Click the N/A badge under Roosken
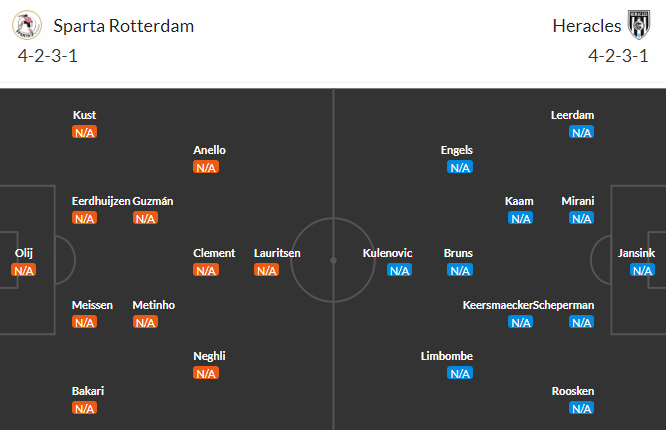The width and height of the screenshot is (666, 430). (581, 408)
